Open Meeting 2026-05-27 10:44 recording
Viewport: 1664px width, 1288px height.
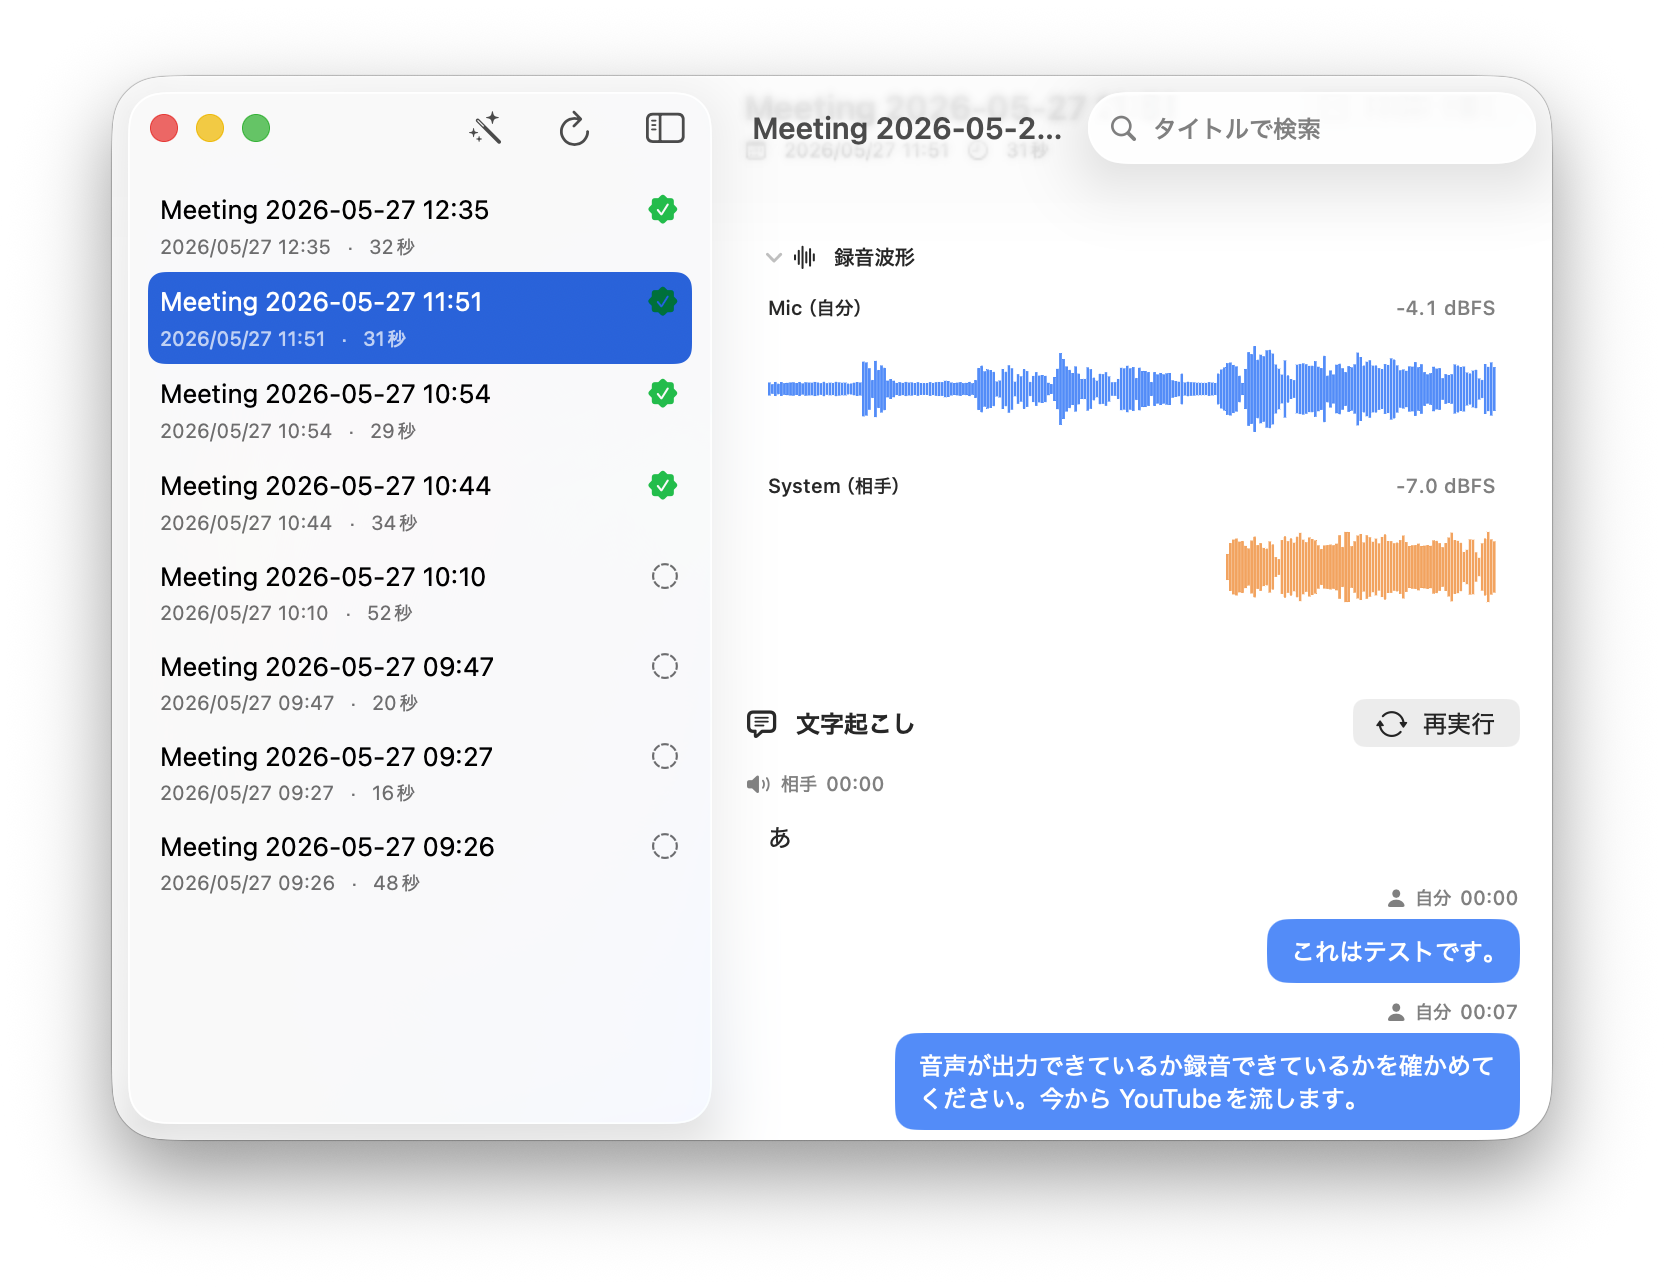420,502
